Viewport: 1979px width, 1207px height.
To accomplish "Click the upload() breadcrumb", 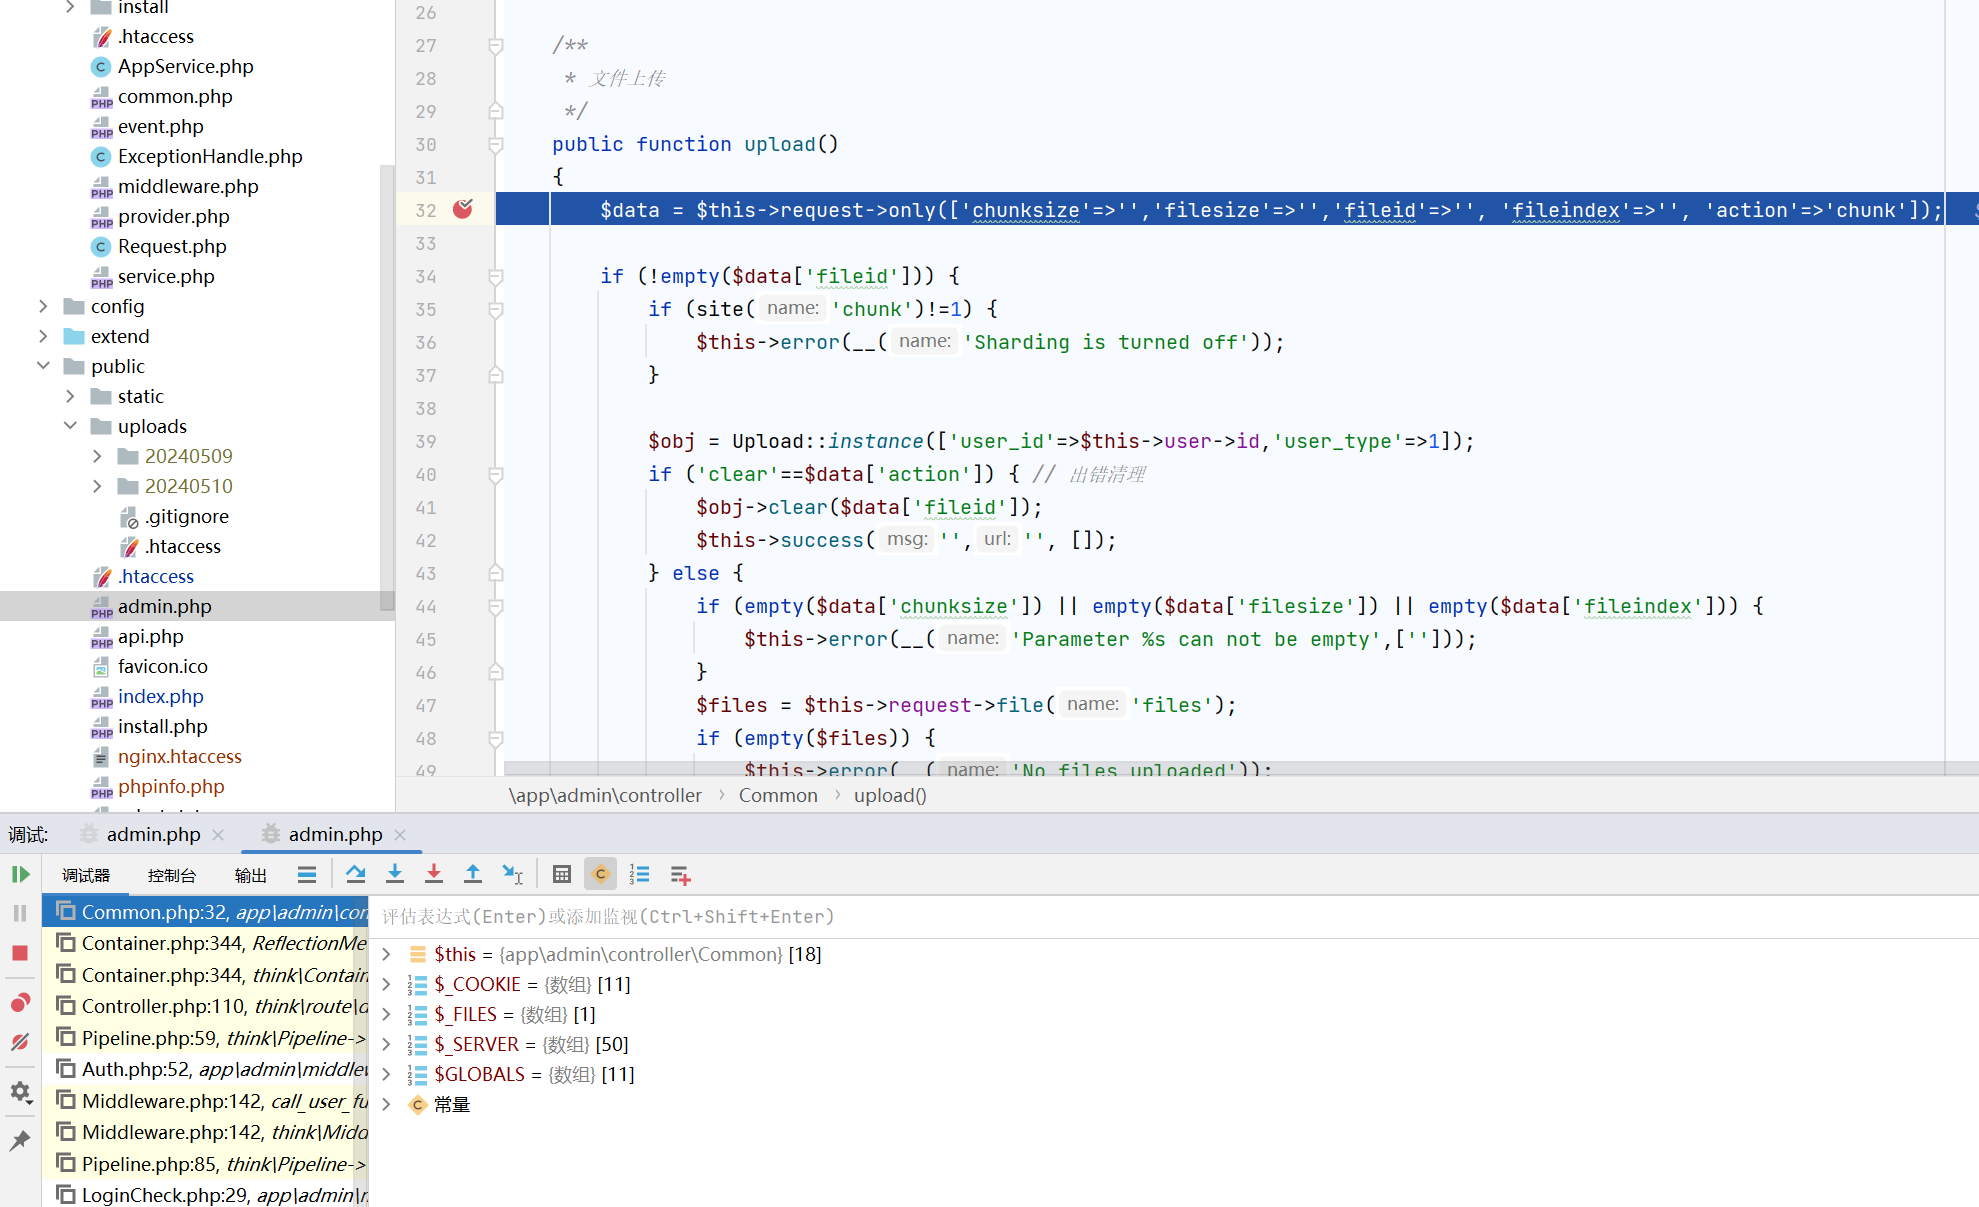I will pyautogui.click(x=890, y=795).
